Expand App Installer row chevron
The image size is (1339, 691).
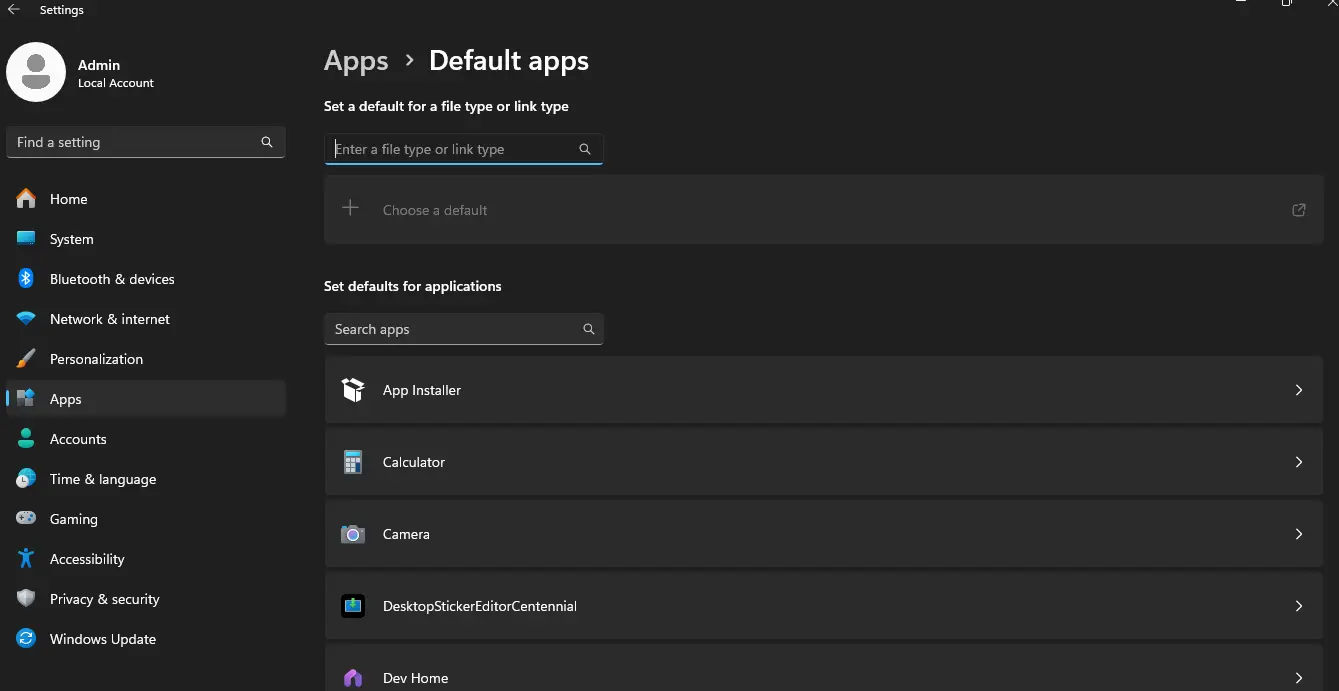tap(1299, 390)
